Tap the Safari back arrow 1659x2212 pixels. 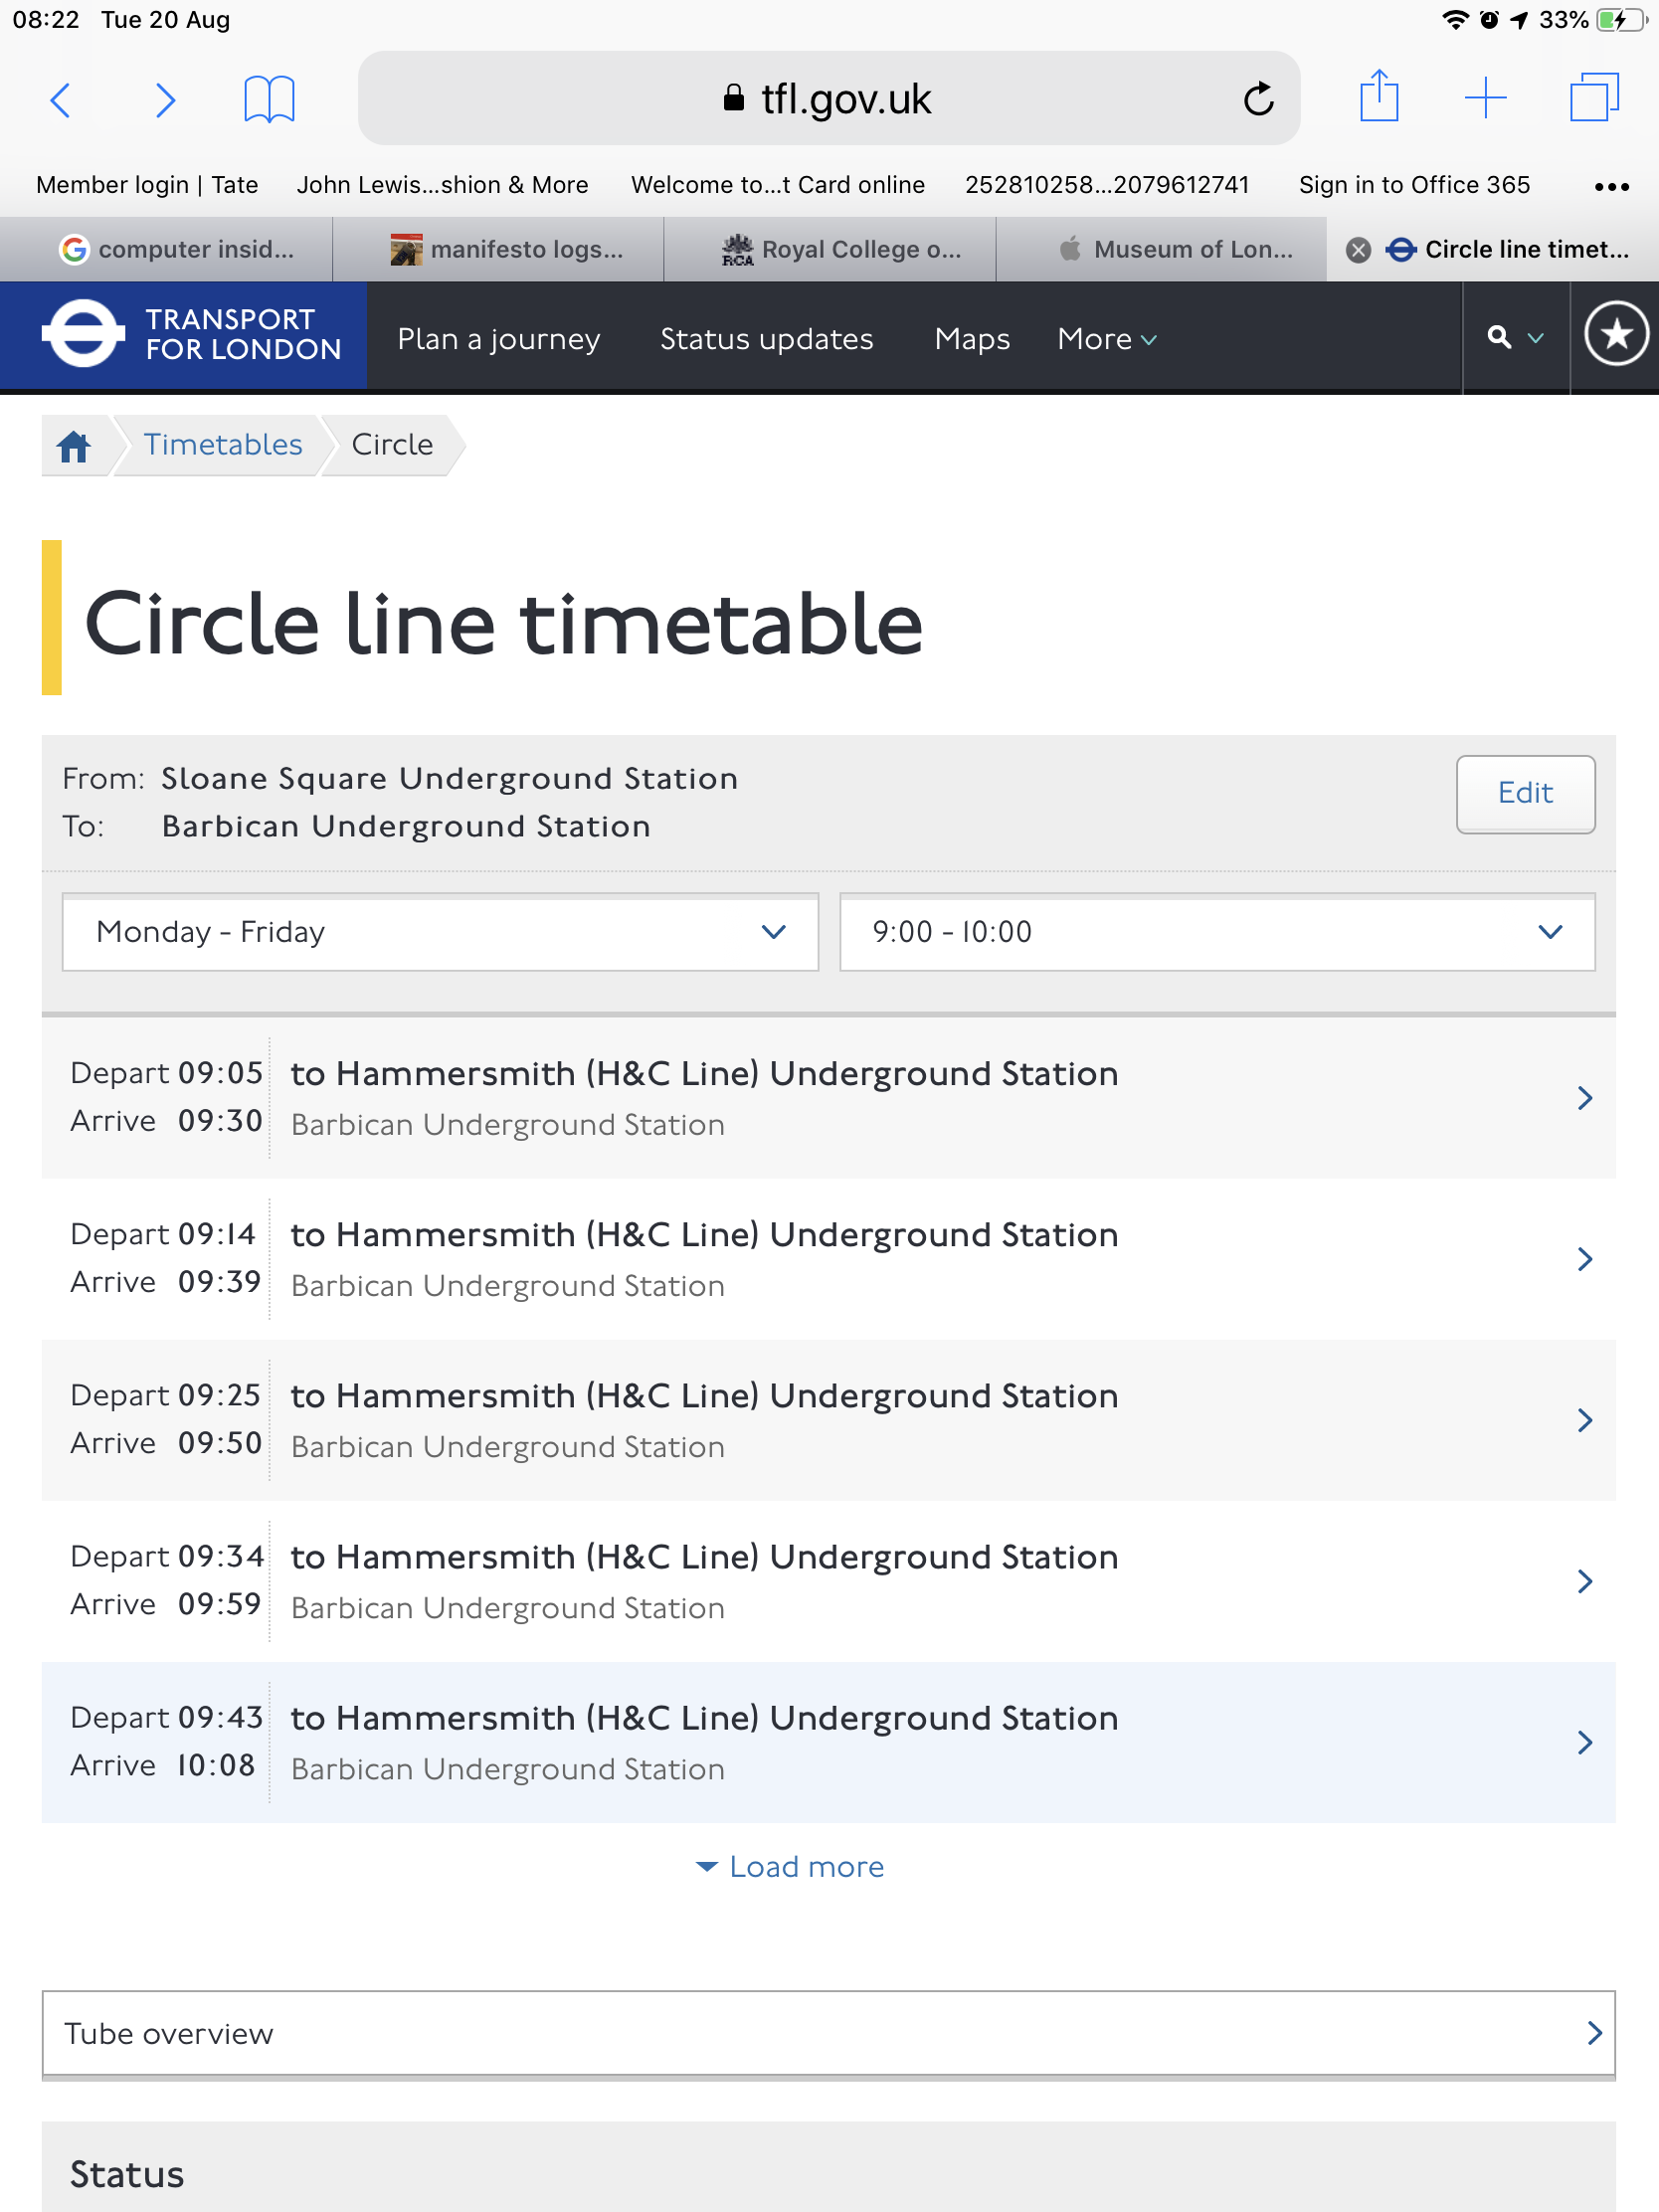point(62,100)
